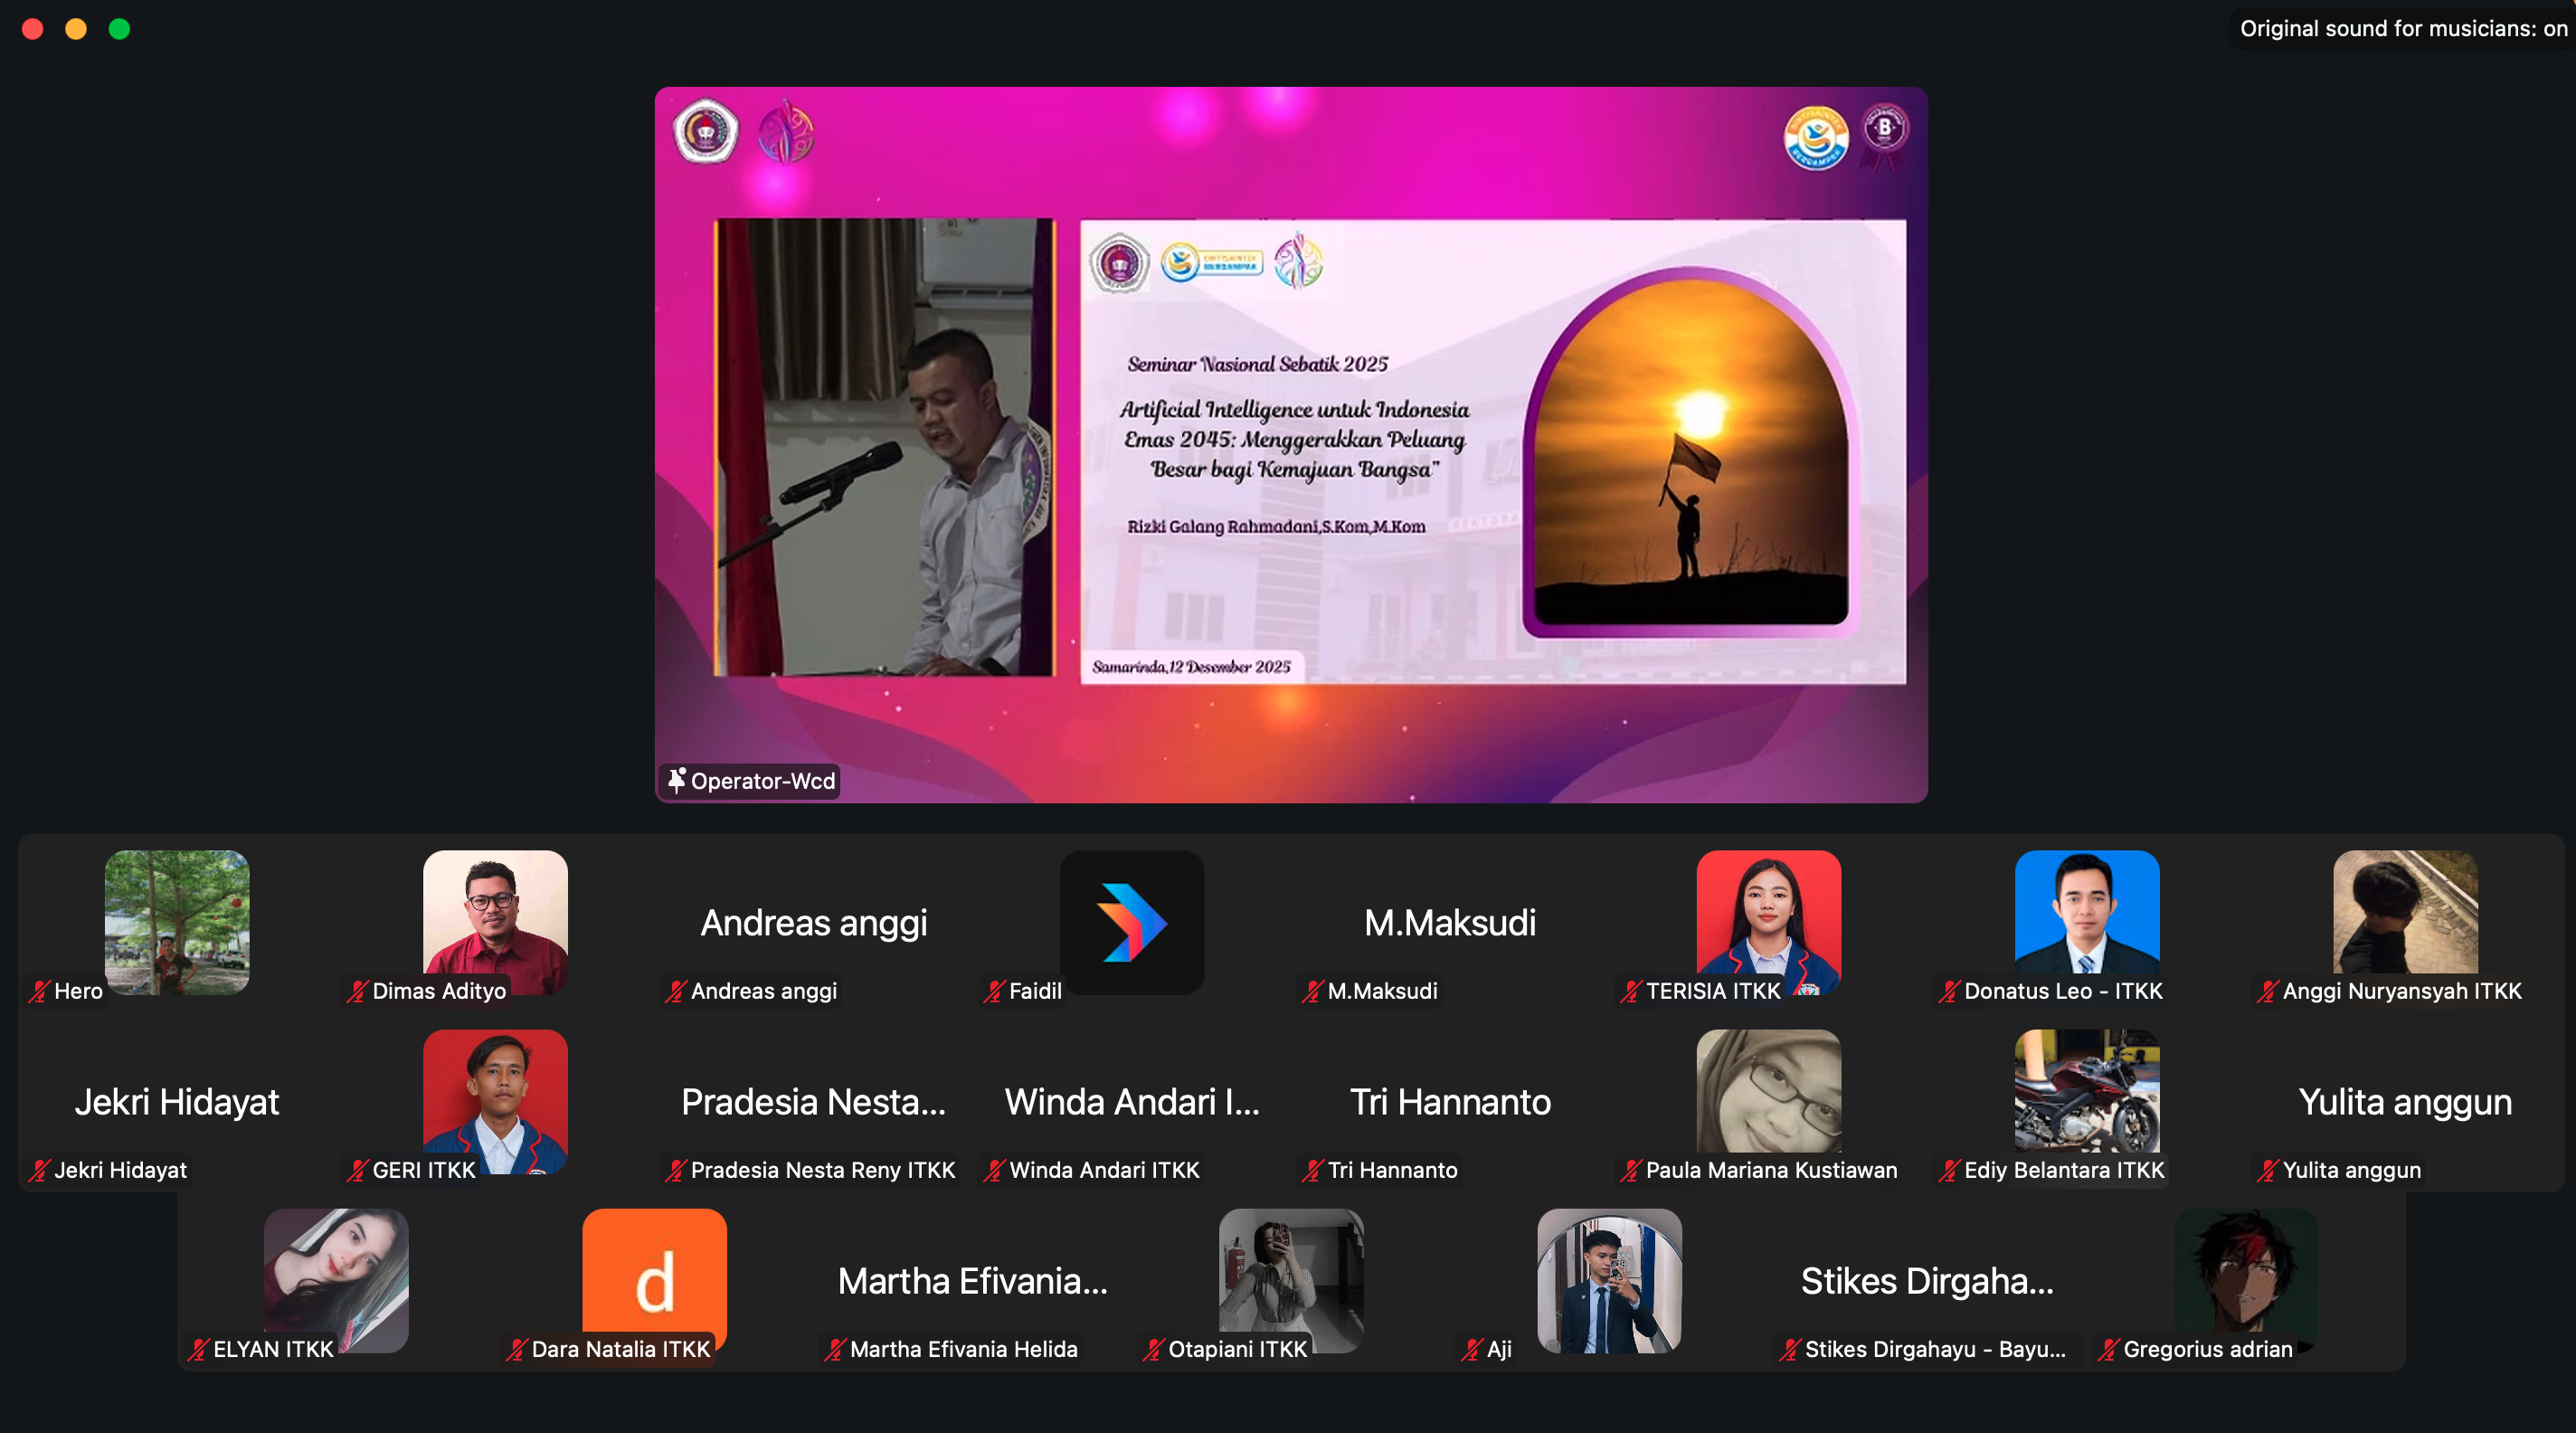Click the green fullscreen window button
2576x1433 pixels.
tap(119, 29)
